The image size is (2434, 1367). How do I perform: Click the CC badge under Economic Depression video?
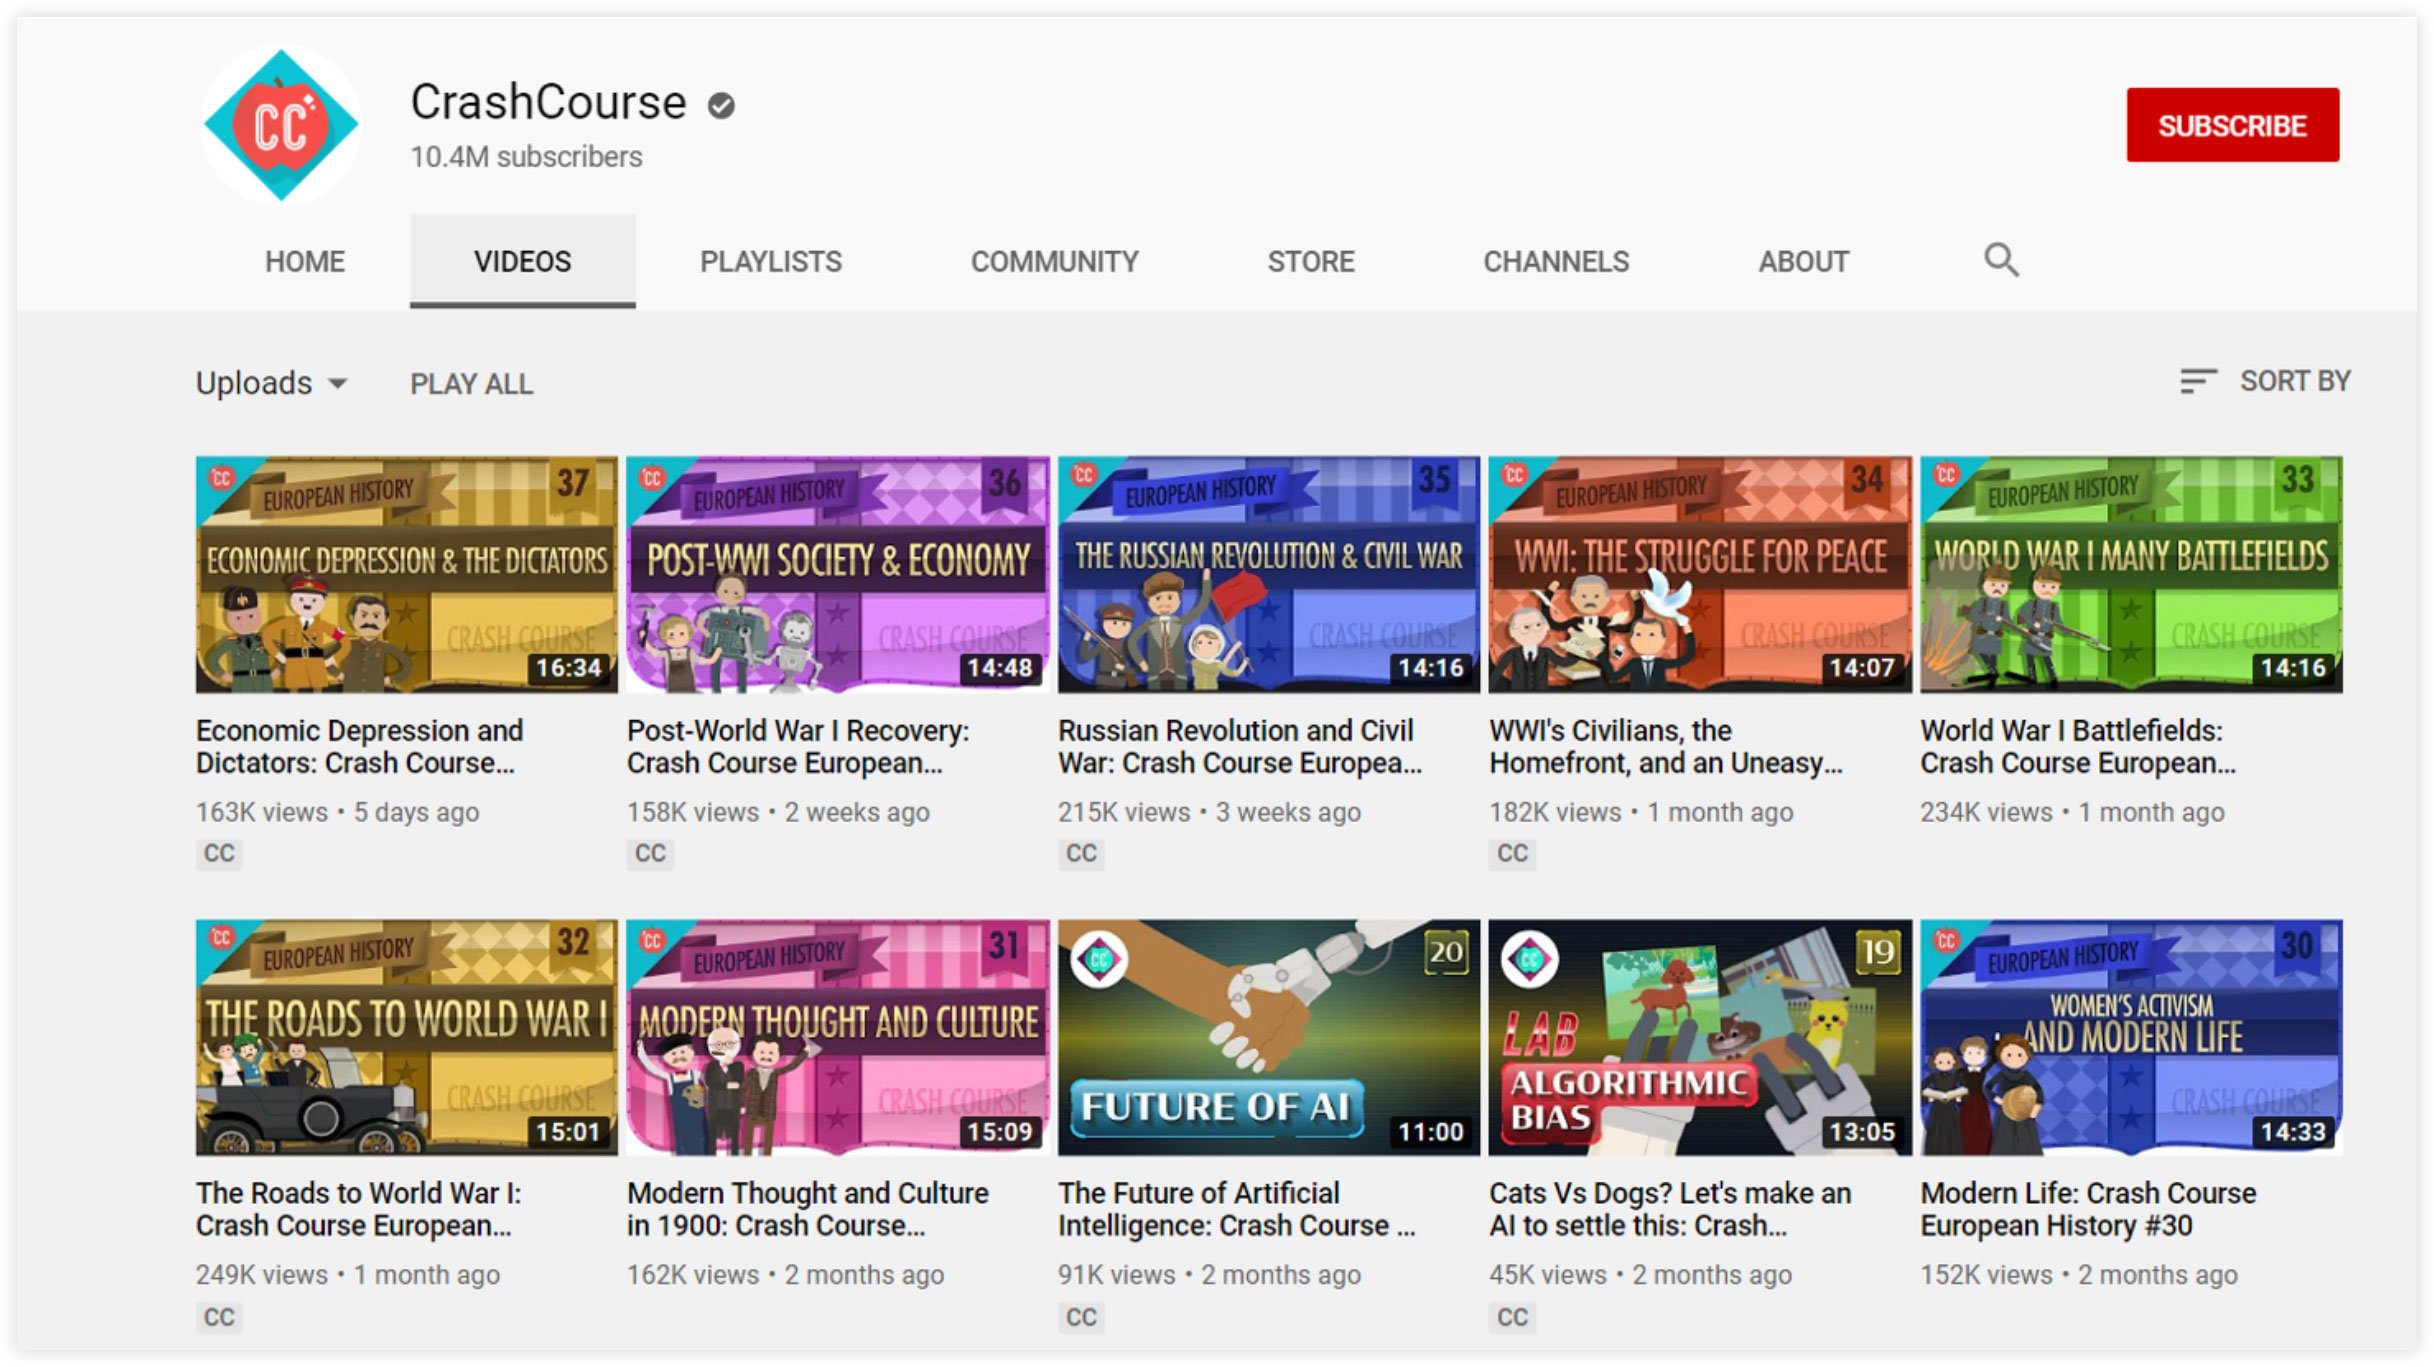tap(219, 853)
